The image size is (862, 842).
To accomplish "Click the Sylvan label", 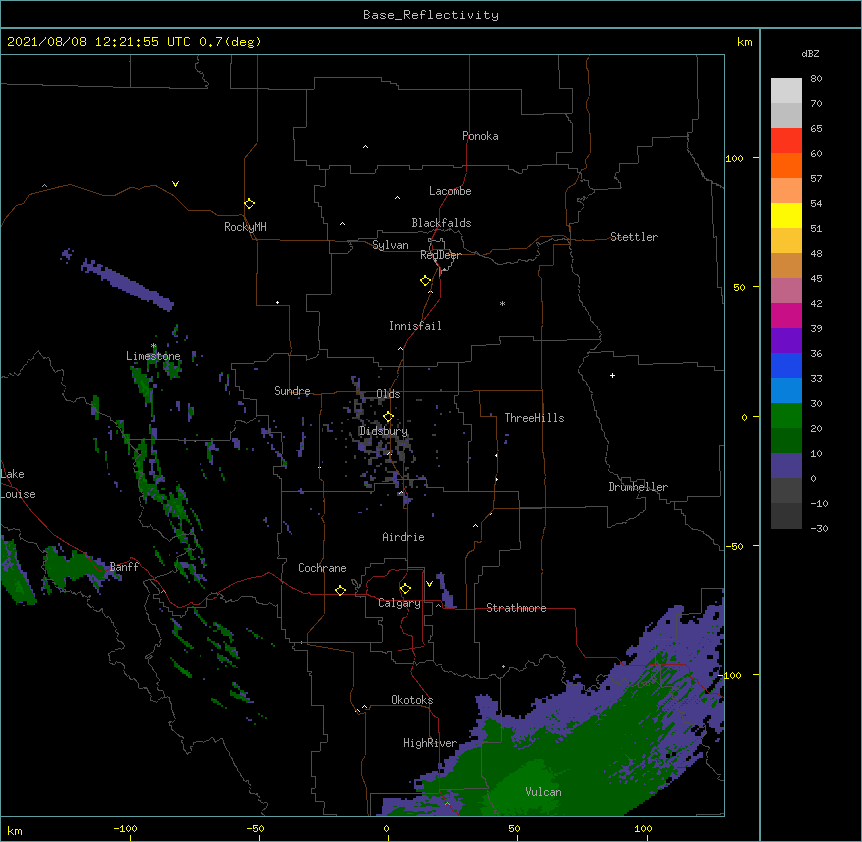I will pyautogui.click(x=390, y=245).
